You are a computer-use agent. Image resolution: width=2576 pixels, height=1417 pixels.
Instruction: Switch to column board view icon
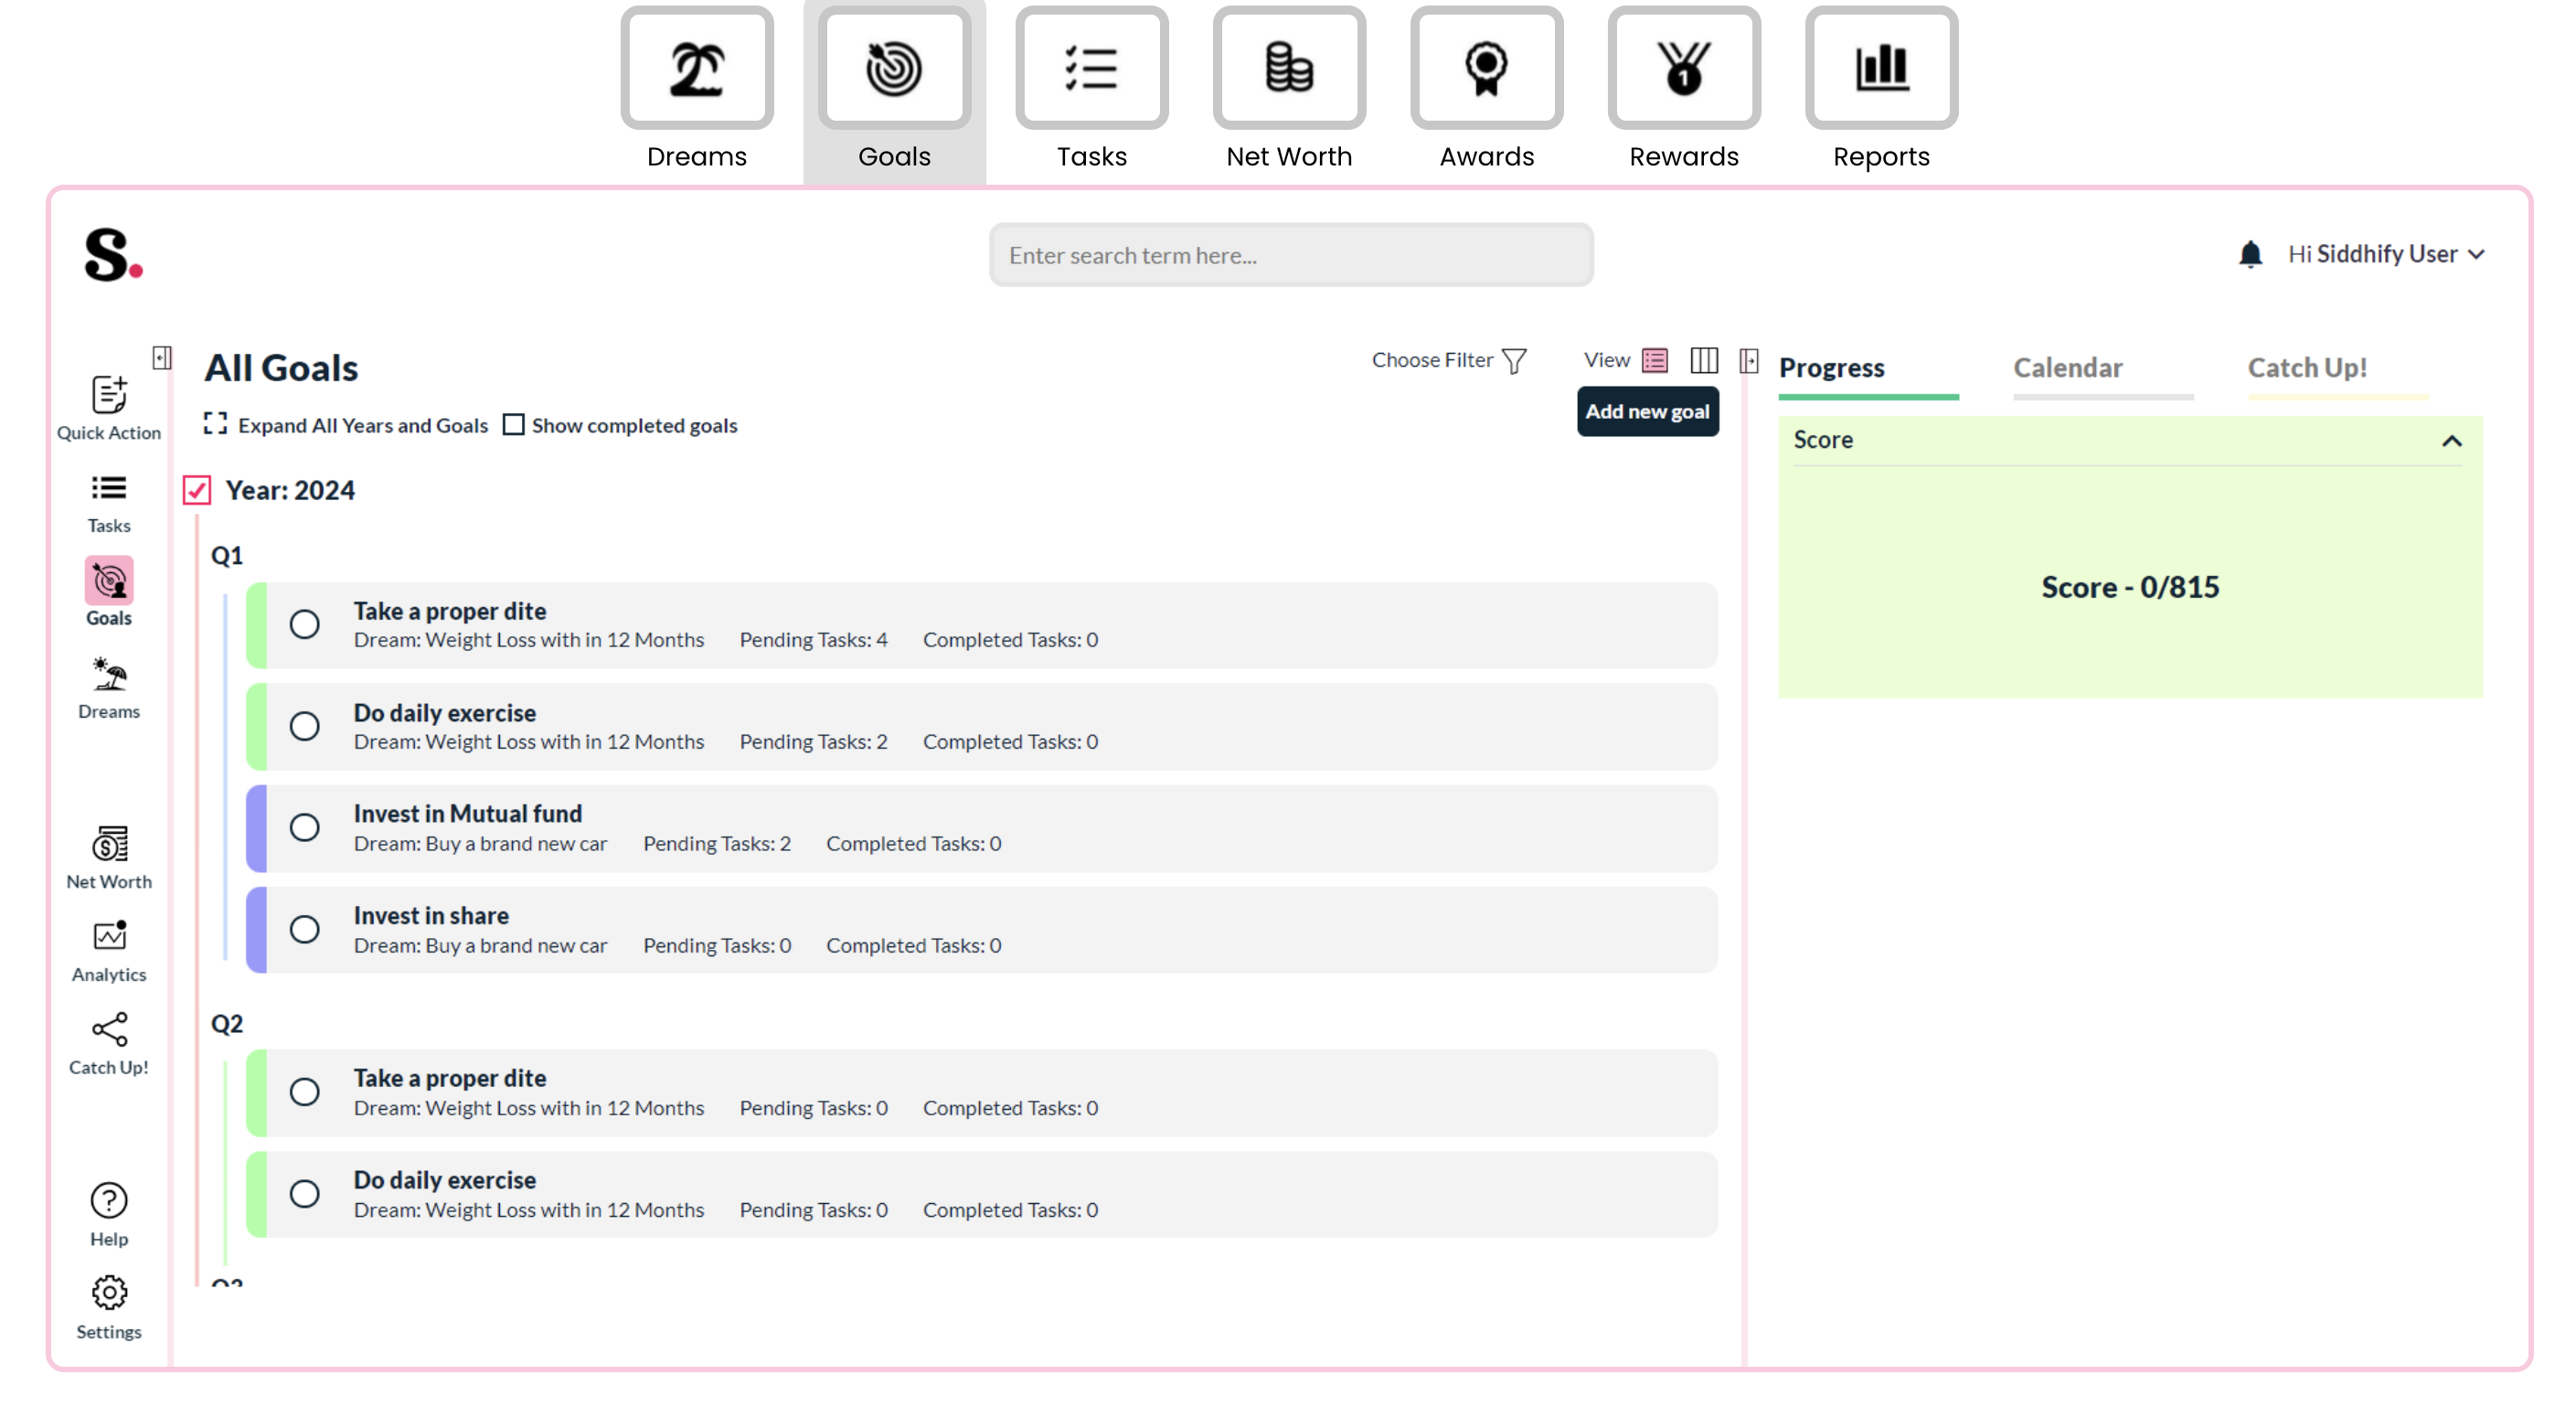click(1703, 360)
